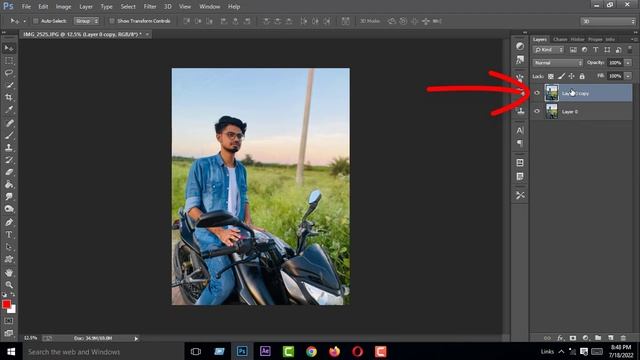640x360 pixels.
Task: Select the Eyedropper tool
Action: click(x=9, y=110)
